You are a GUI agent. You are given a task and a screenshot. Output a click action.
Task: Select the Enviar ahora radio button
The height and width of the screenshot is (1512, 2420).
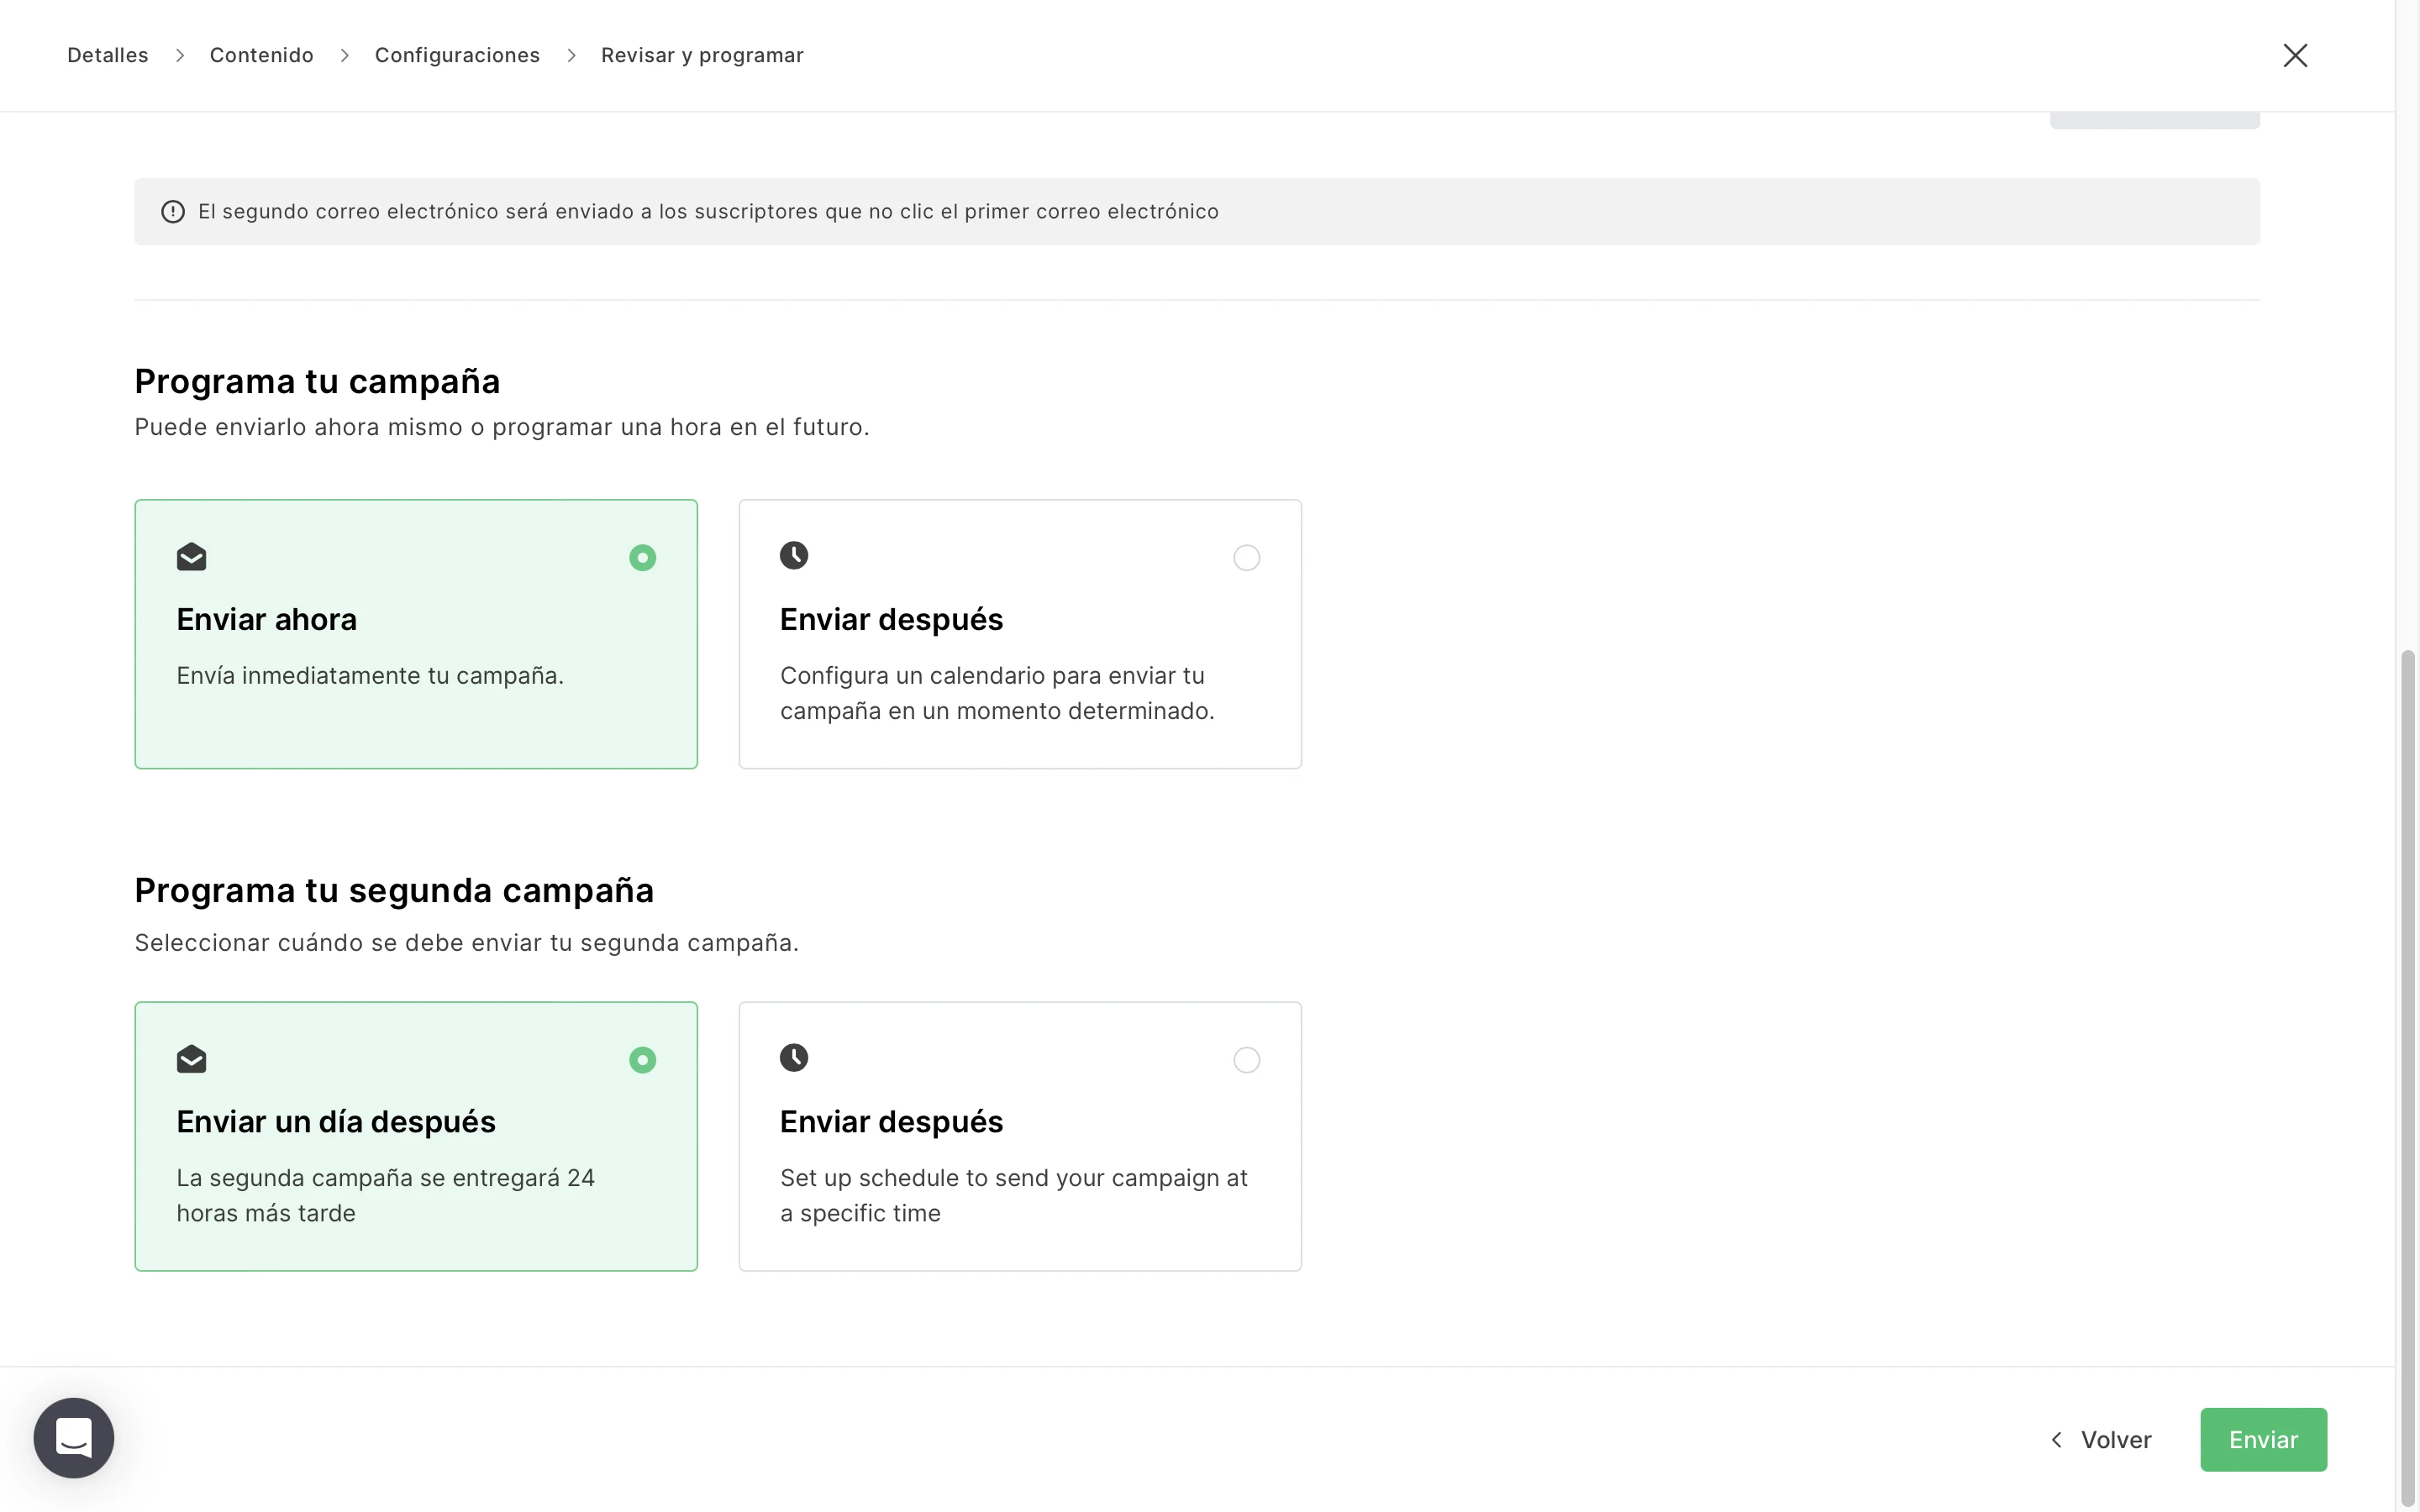tap(643, 558)
